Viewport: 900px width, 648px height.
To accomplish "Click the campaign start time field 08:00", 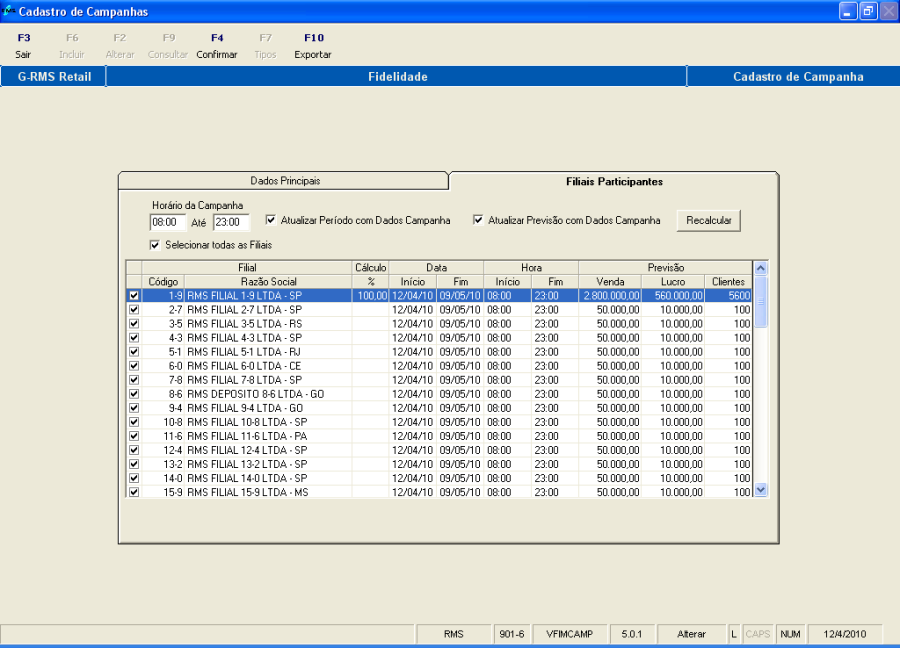I will pos(168,222).
